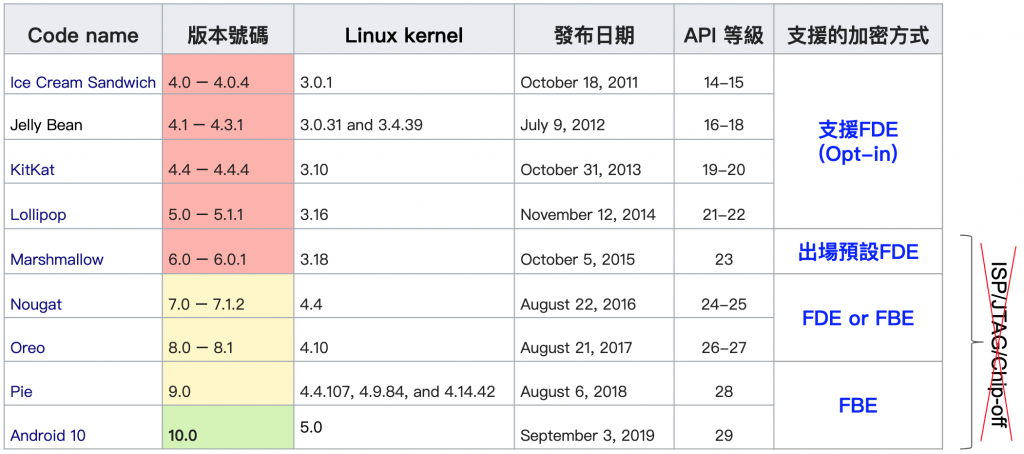Select kernel cell 3.0.1
This screenshot has height=454, width=1024.
[x=404, y=74]
